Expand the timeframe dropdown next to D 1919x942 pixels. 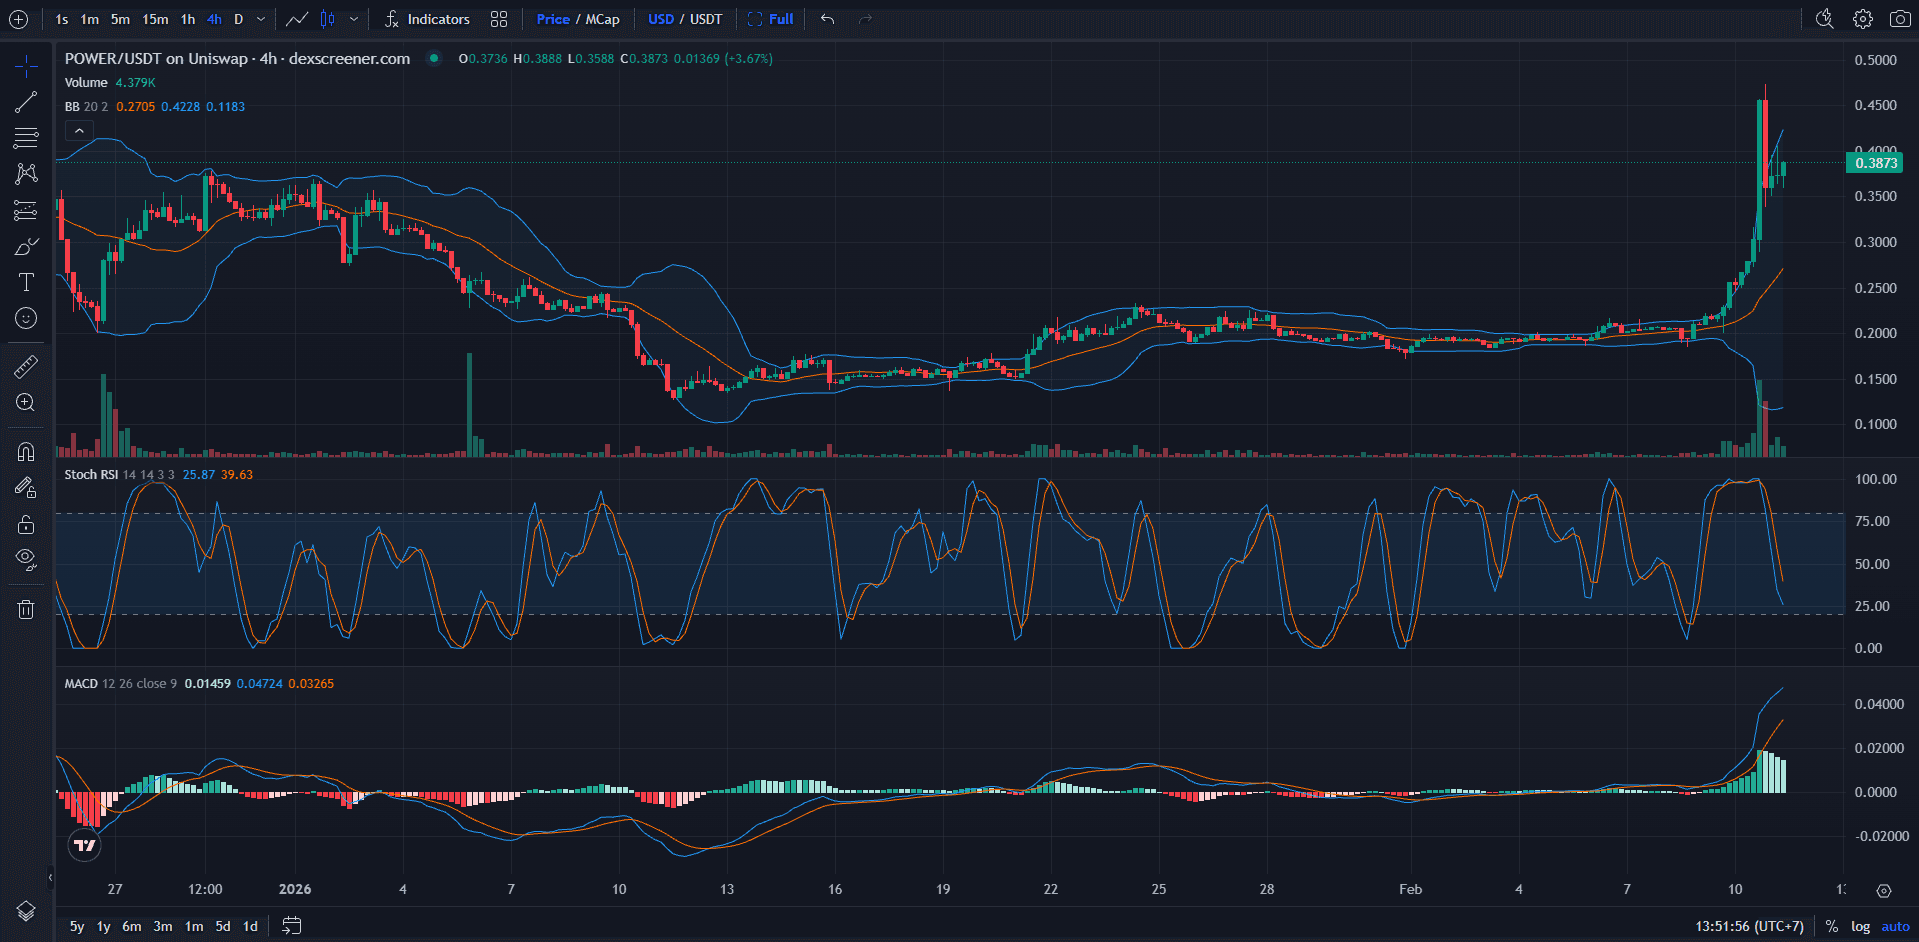click(261, 19)
